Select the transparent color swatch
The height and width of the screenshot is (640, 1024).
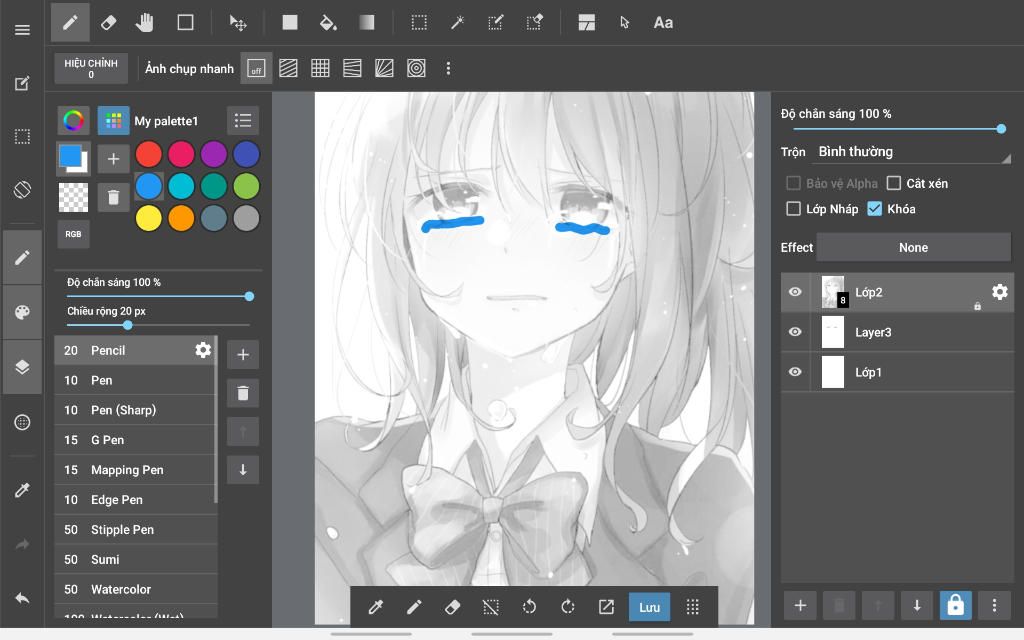pyautogui.click(x=73, y=197)
